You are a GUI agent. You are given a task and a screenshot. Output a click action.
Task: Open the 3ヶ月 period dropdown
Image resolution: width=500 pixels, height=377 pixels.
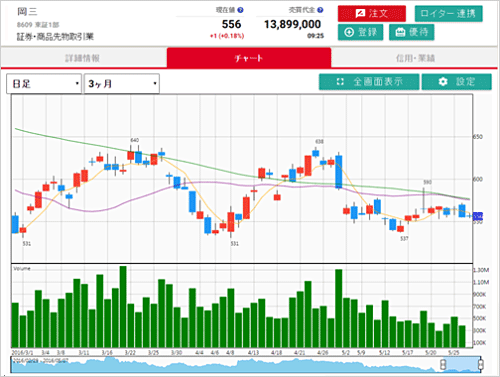tap(122, 84)
